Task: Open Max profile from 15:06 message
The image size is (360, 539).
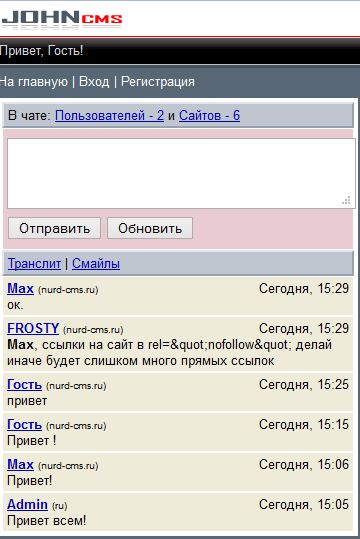Action: (x=21, y=464)
